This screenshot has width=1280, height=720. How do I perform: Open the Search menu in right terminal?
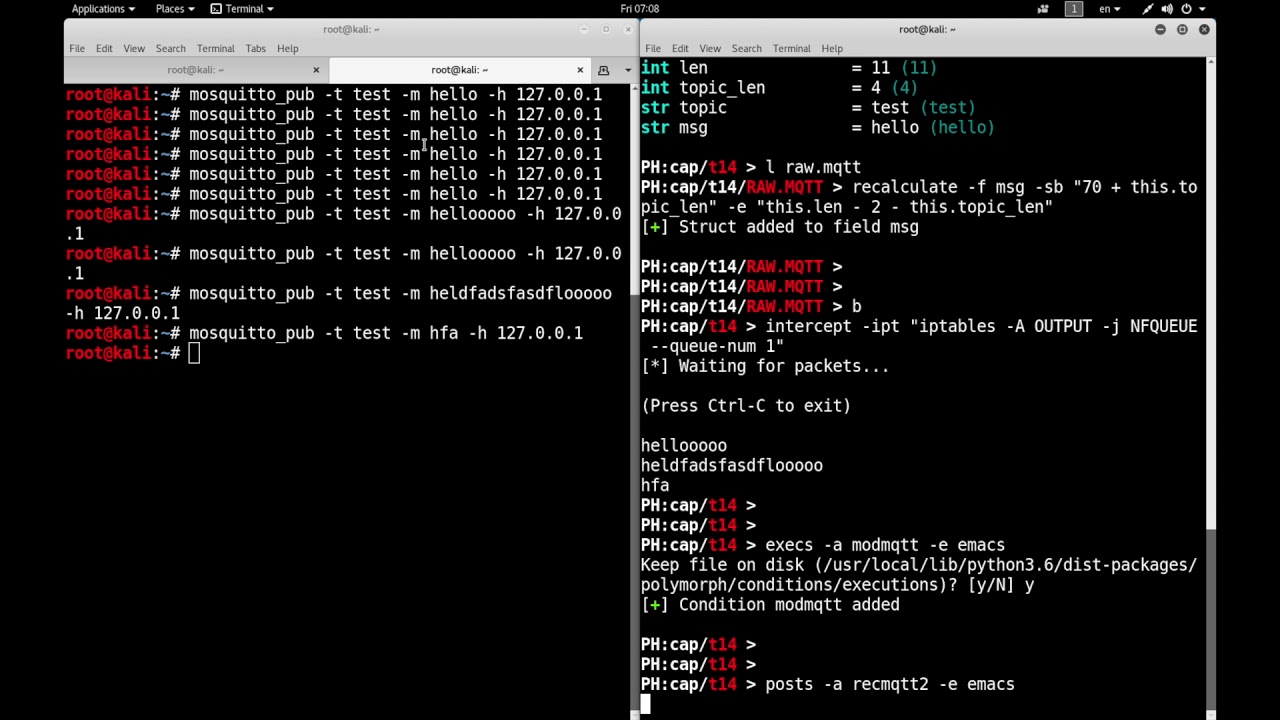coord(746,48)
